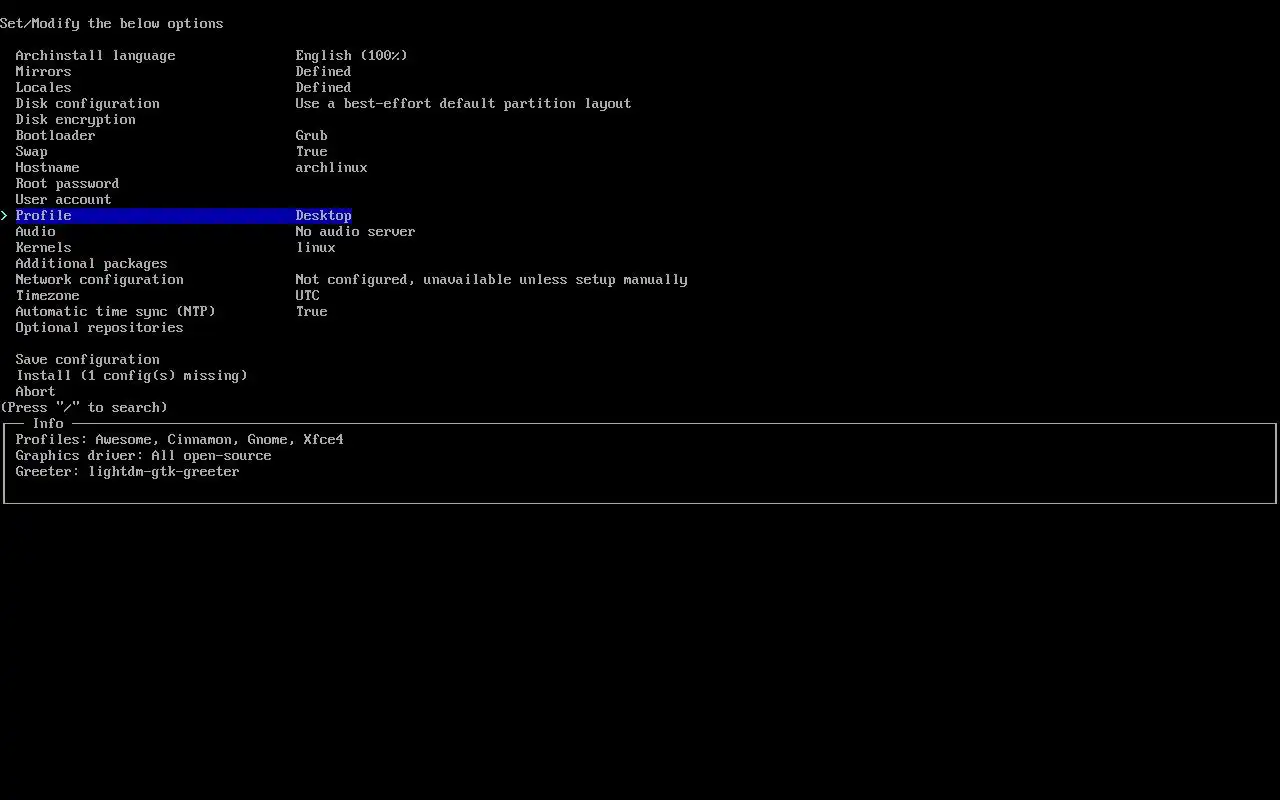The width and height of the screenshot is (1280, 800).
Task: Open Additional packages entry
Action: pos(91,263)
